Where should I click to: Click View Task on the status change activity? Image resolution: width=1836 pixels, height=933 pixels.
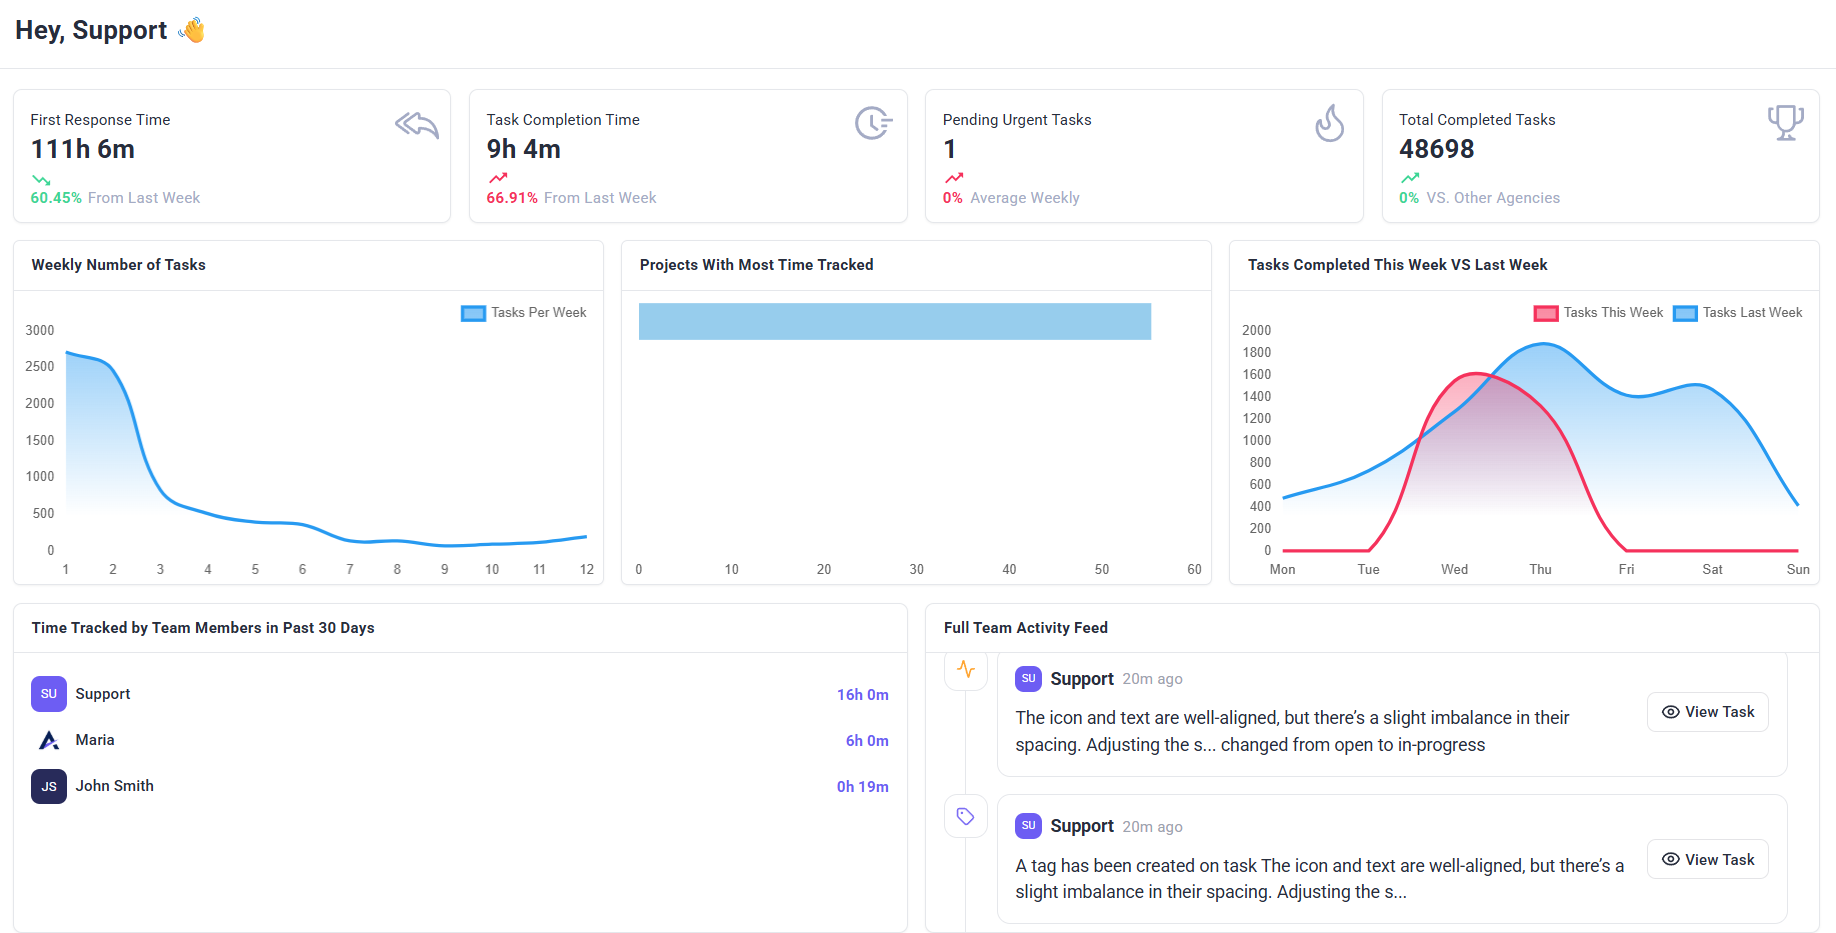pos(1707,712)
